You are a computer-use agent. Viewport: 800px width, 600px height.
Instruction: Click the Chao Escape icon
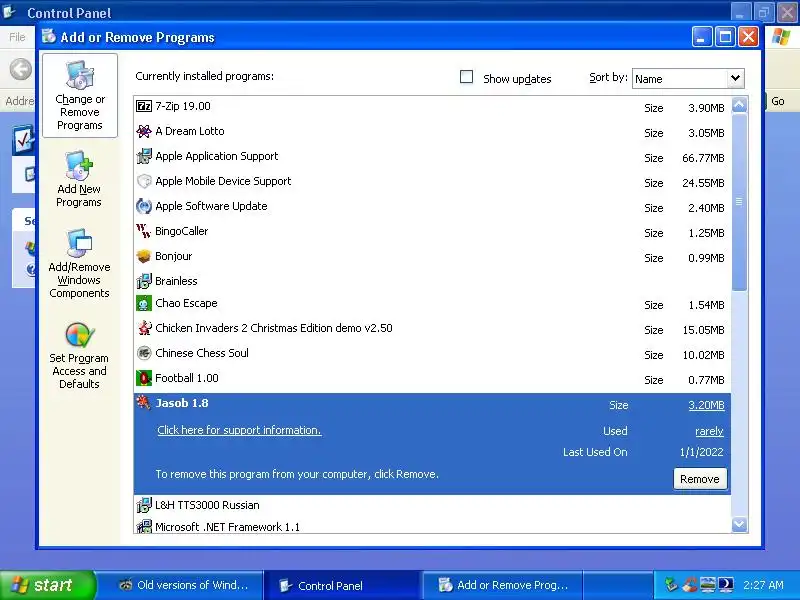pos(144,303)
